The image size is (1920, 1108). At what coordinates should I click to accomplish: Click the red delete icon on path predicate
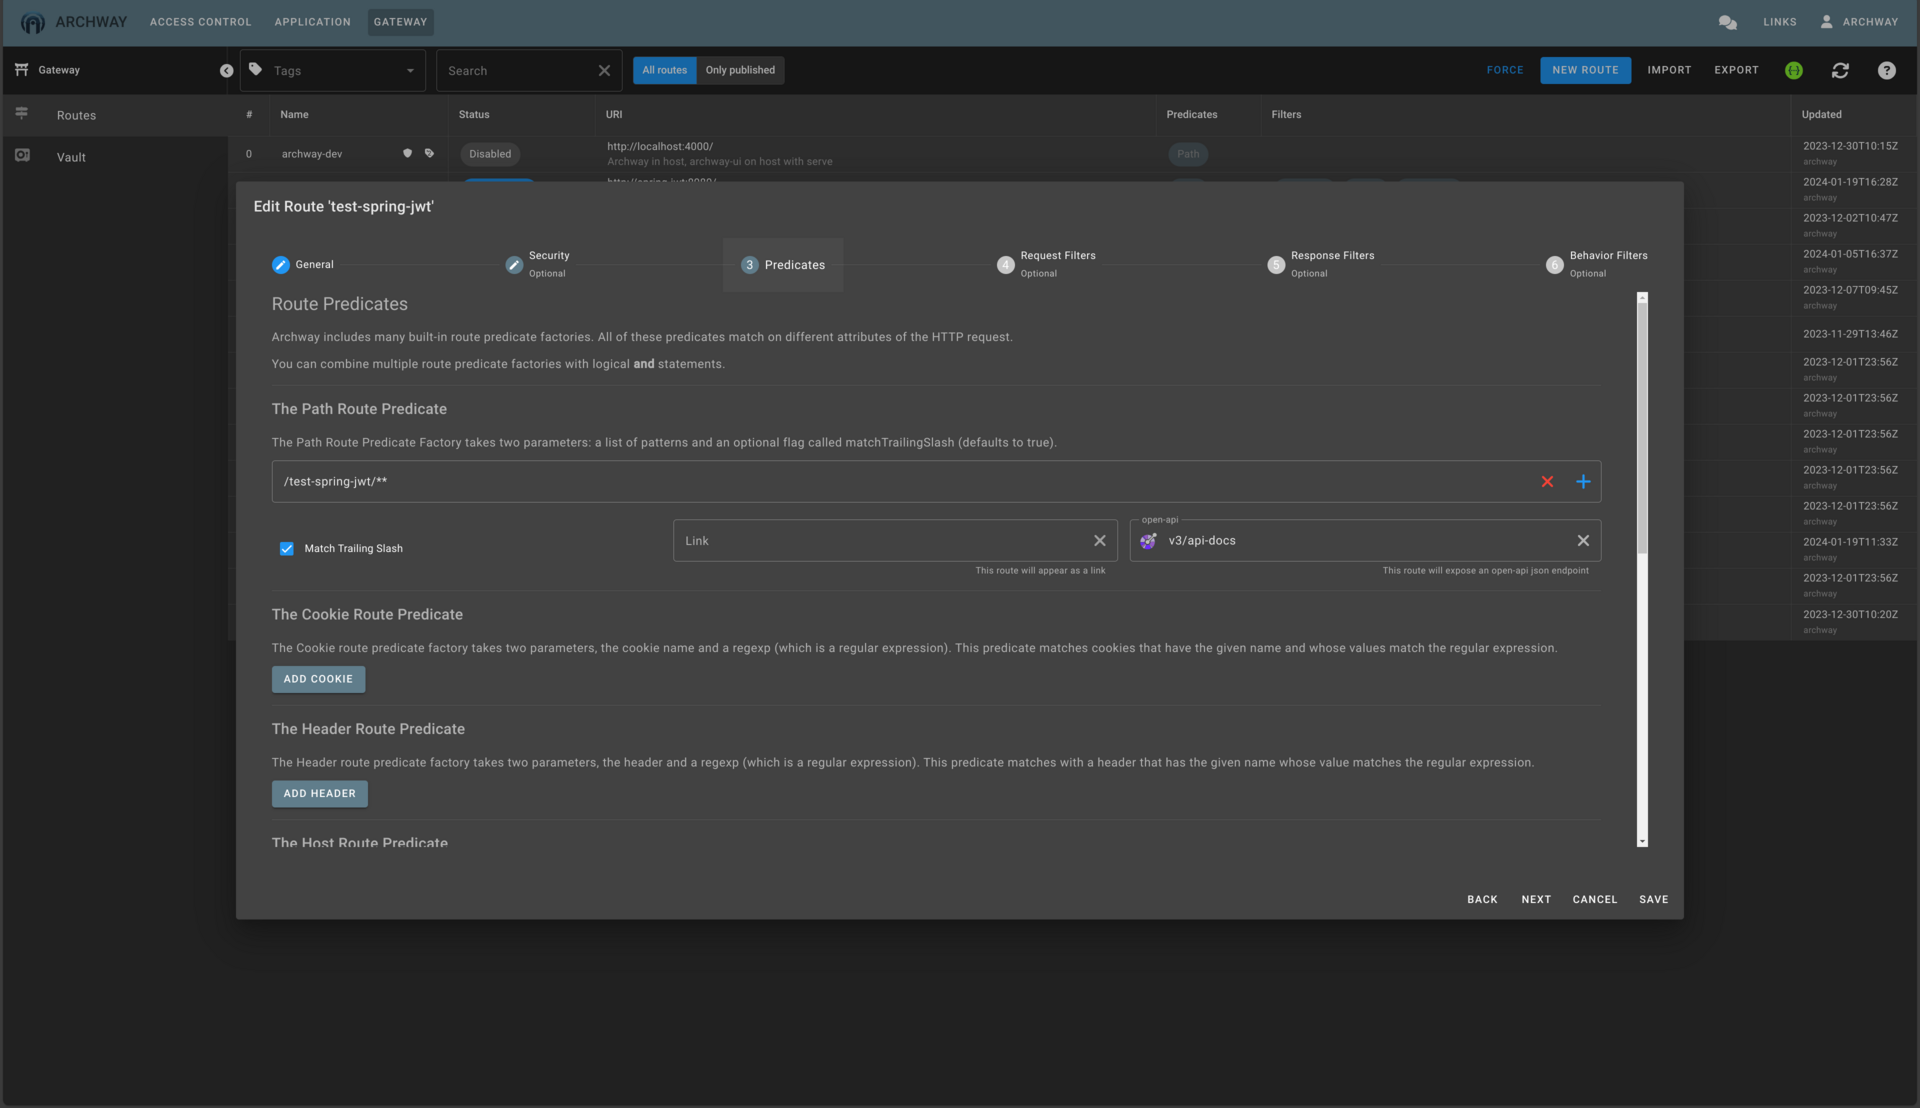(x=1547, y=481)
